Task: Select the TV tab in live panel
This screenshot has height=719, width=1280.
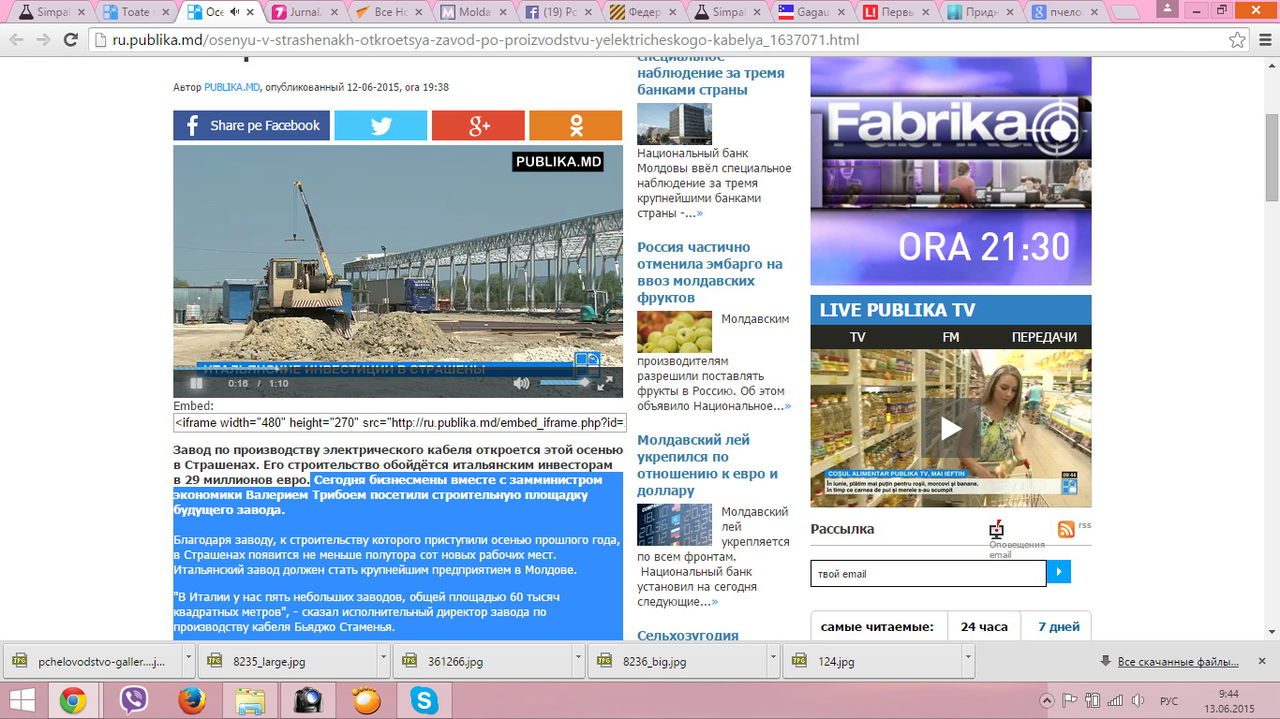Action: pos(857,337)
